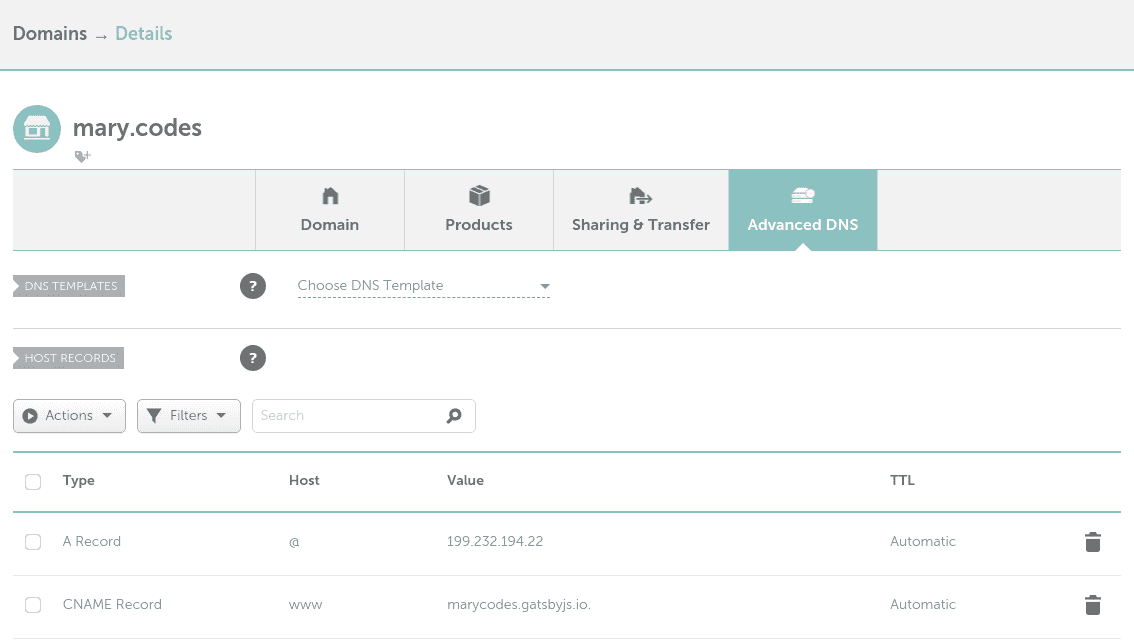Edit the value 199.232.194.22

495,542
